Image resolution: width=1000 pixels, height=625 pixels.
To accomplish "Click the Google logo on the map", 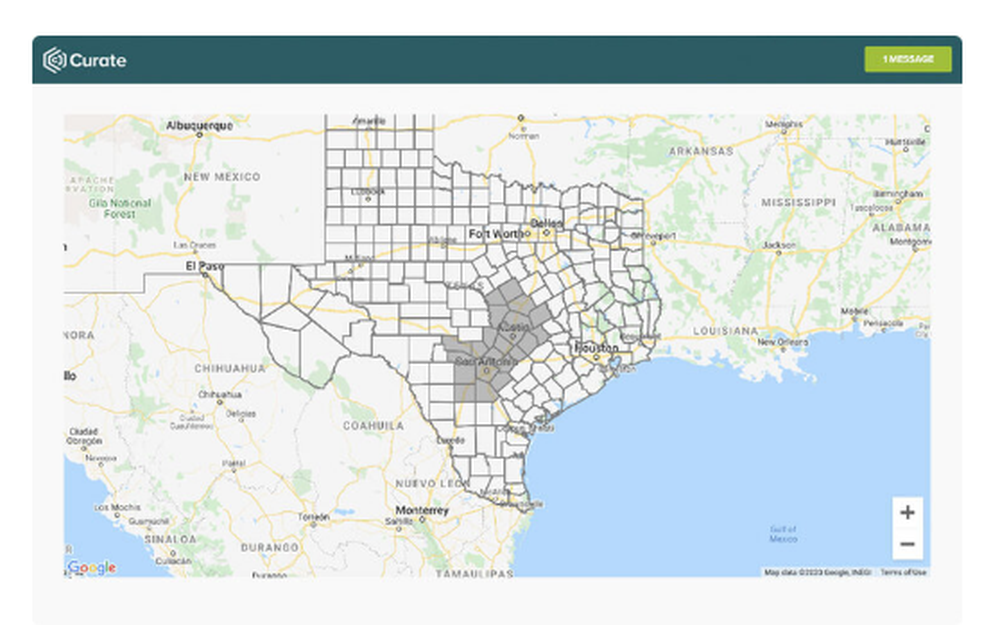I will (92, 567).
